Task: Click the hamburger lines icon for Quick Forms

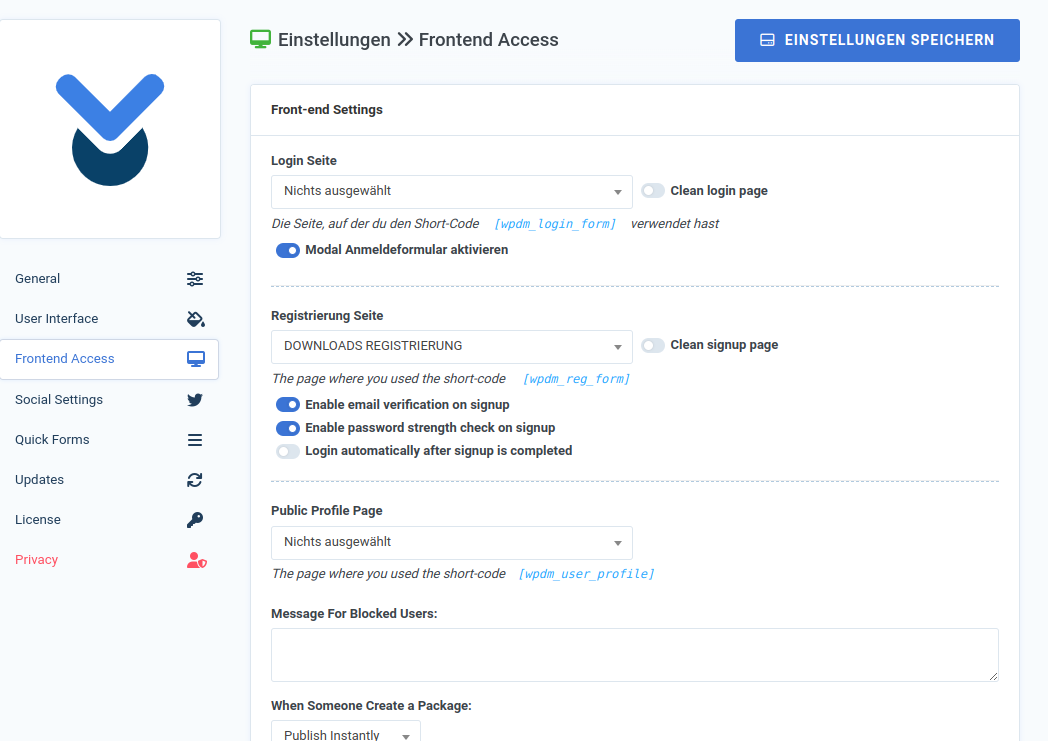Action: 195,440
